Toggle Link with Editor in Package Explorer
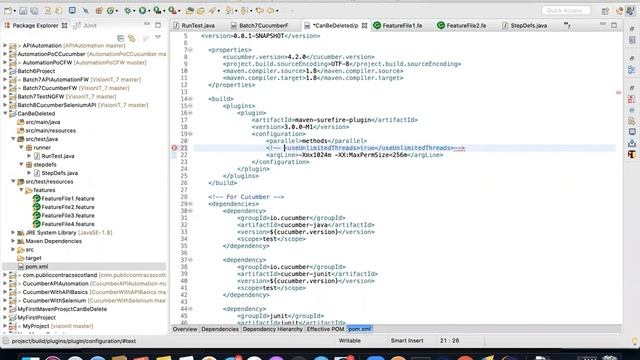The height and width of the screenshot is (360, 640). pos(131,38)
